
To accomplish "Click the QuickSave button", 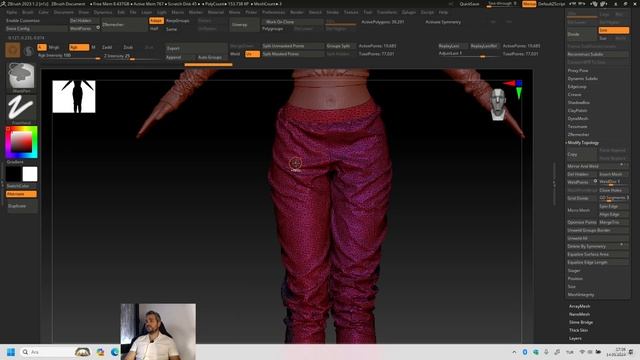I will [469, 4].
